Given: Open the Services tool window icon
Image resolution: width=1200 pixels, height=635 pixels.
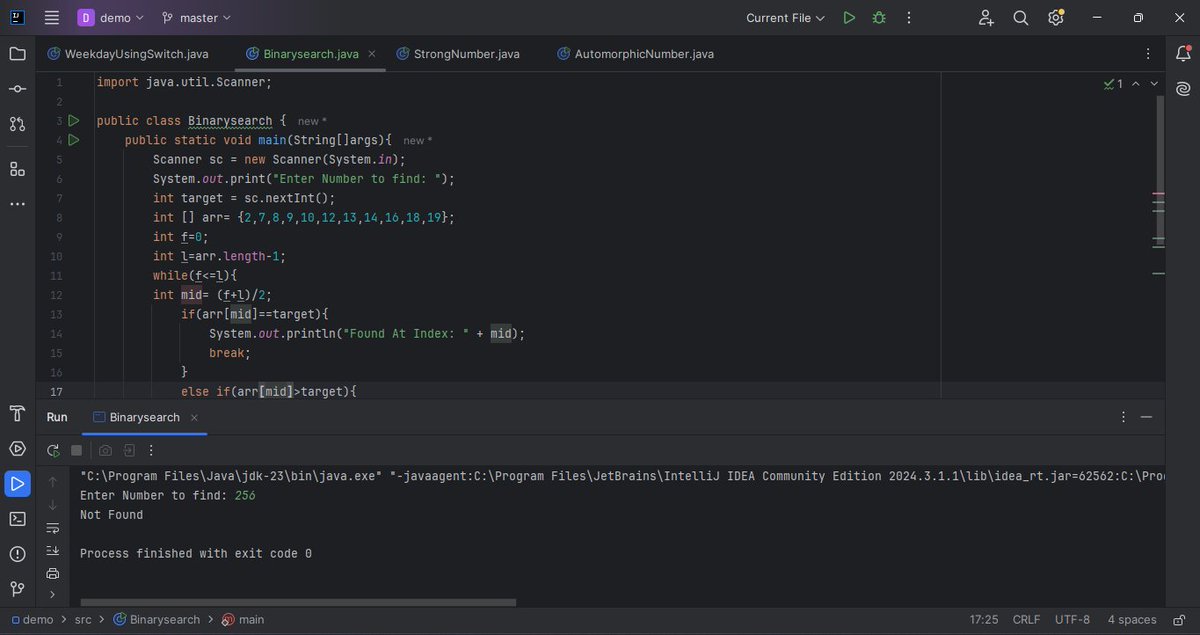Looking at the screenshot, I should pyautogui.click(x=17, y=448).
